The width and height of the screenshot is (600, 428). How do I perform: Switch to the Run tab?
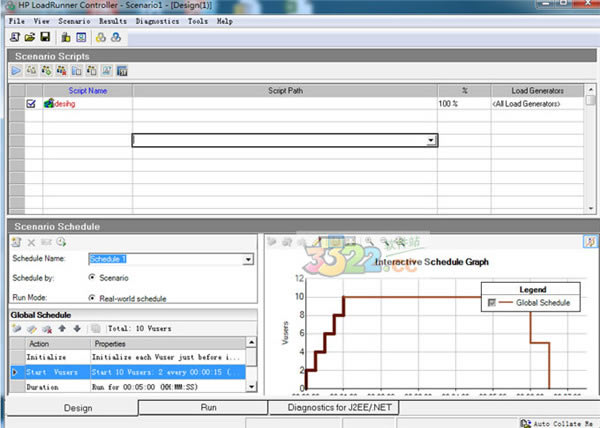[208, 408]
